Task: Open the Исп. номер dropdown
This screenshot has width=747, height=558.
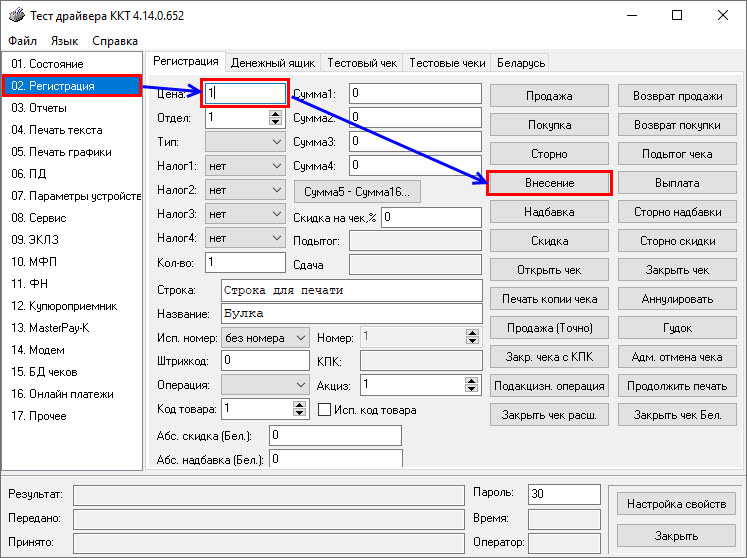Action: (x=301, y=338)
